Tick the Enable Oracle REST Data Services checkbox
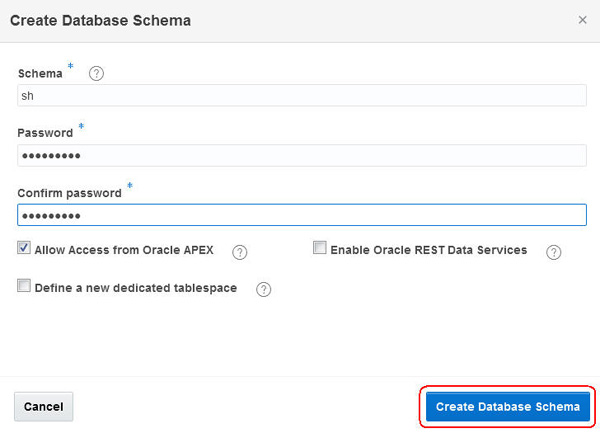The height and width of the screenshot is (433, 600). (x=320, y=249)
